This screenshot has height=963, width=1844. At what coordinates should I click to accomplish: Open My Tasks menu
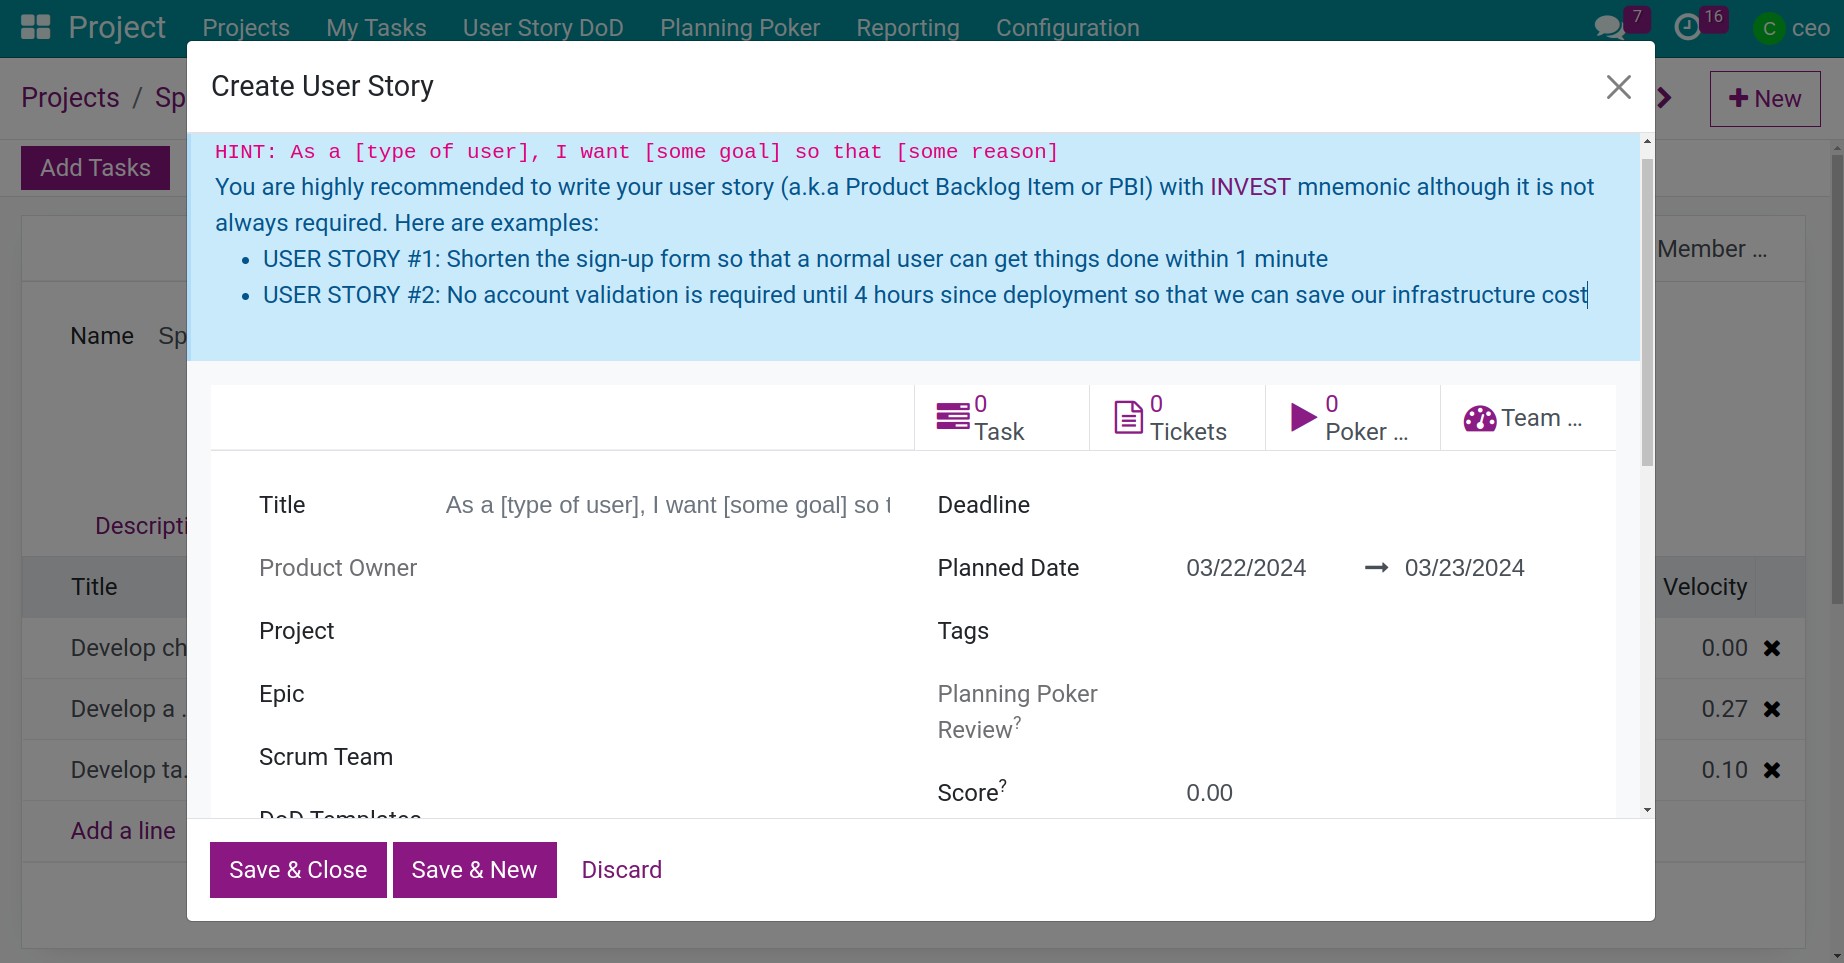(x=376, y=28)
